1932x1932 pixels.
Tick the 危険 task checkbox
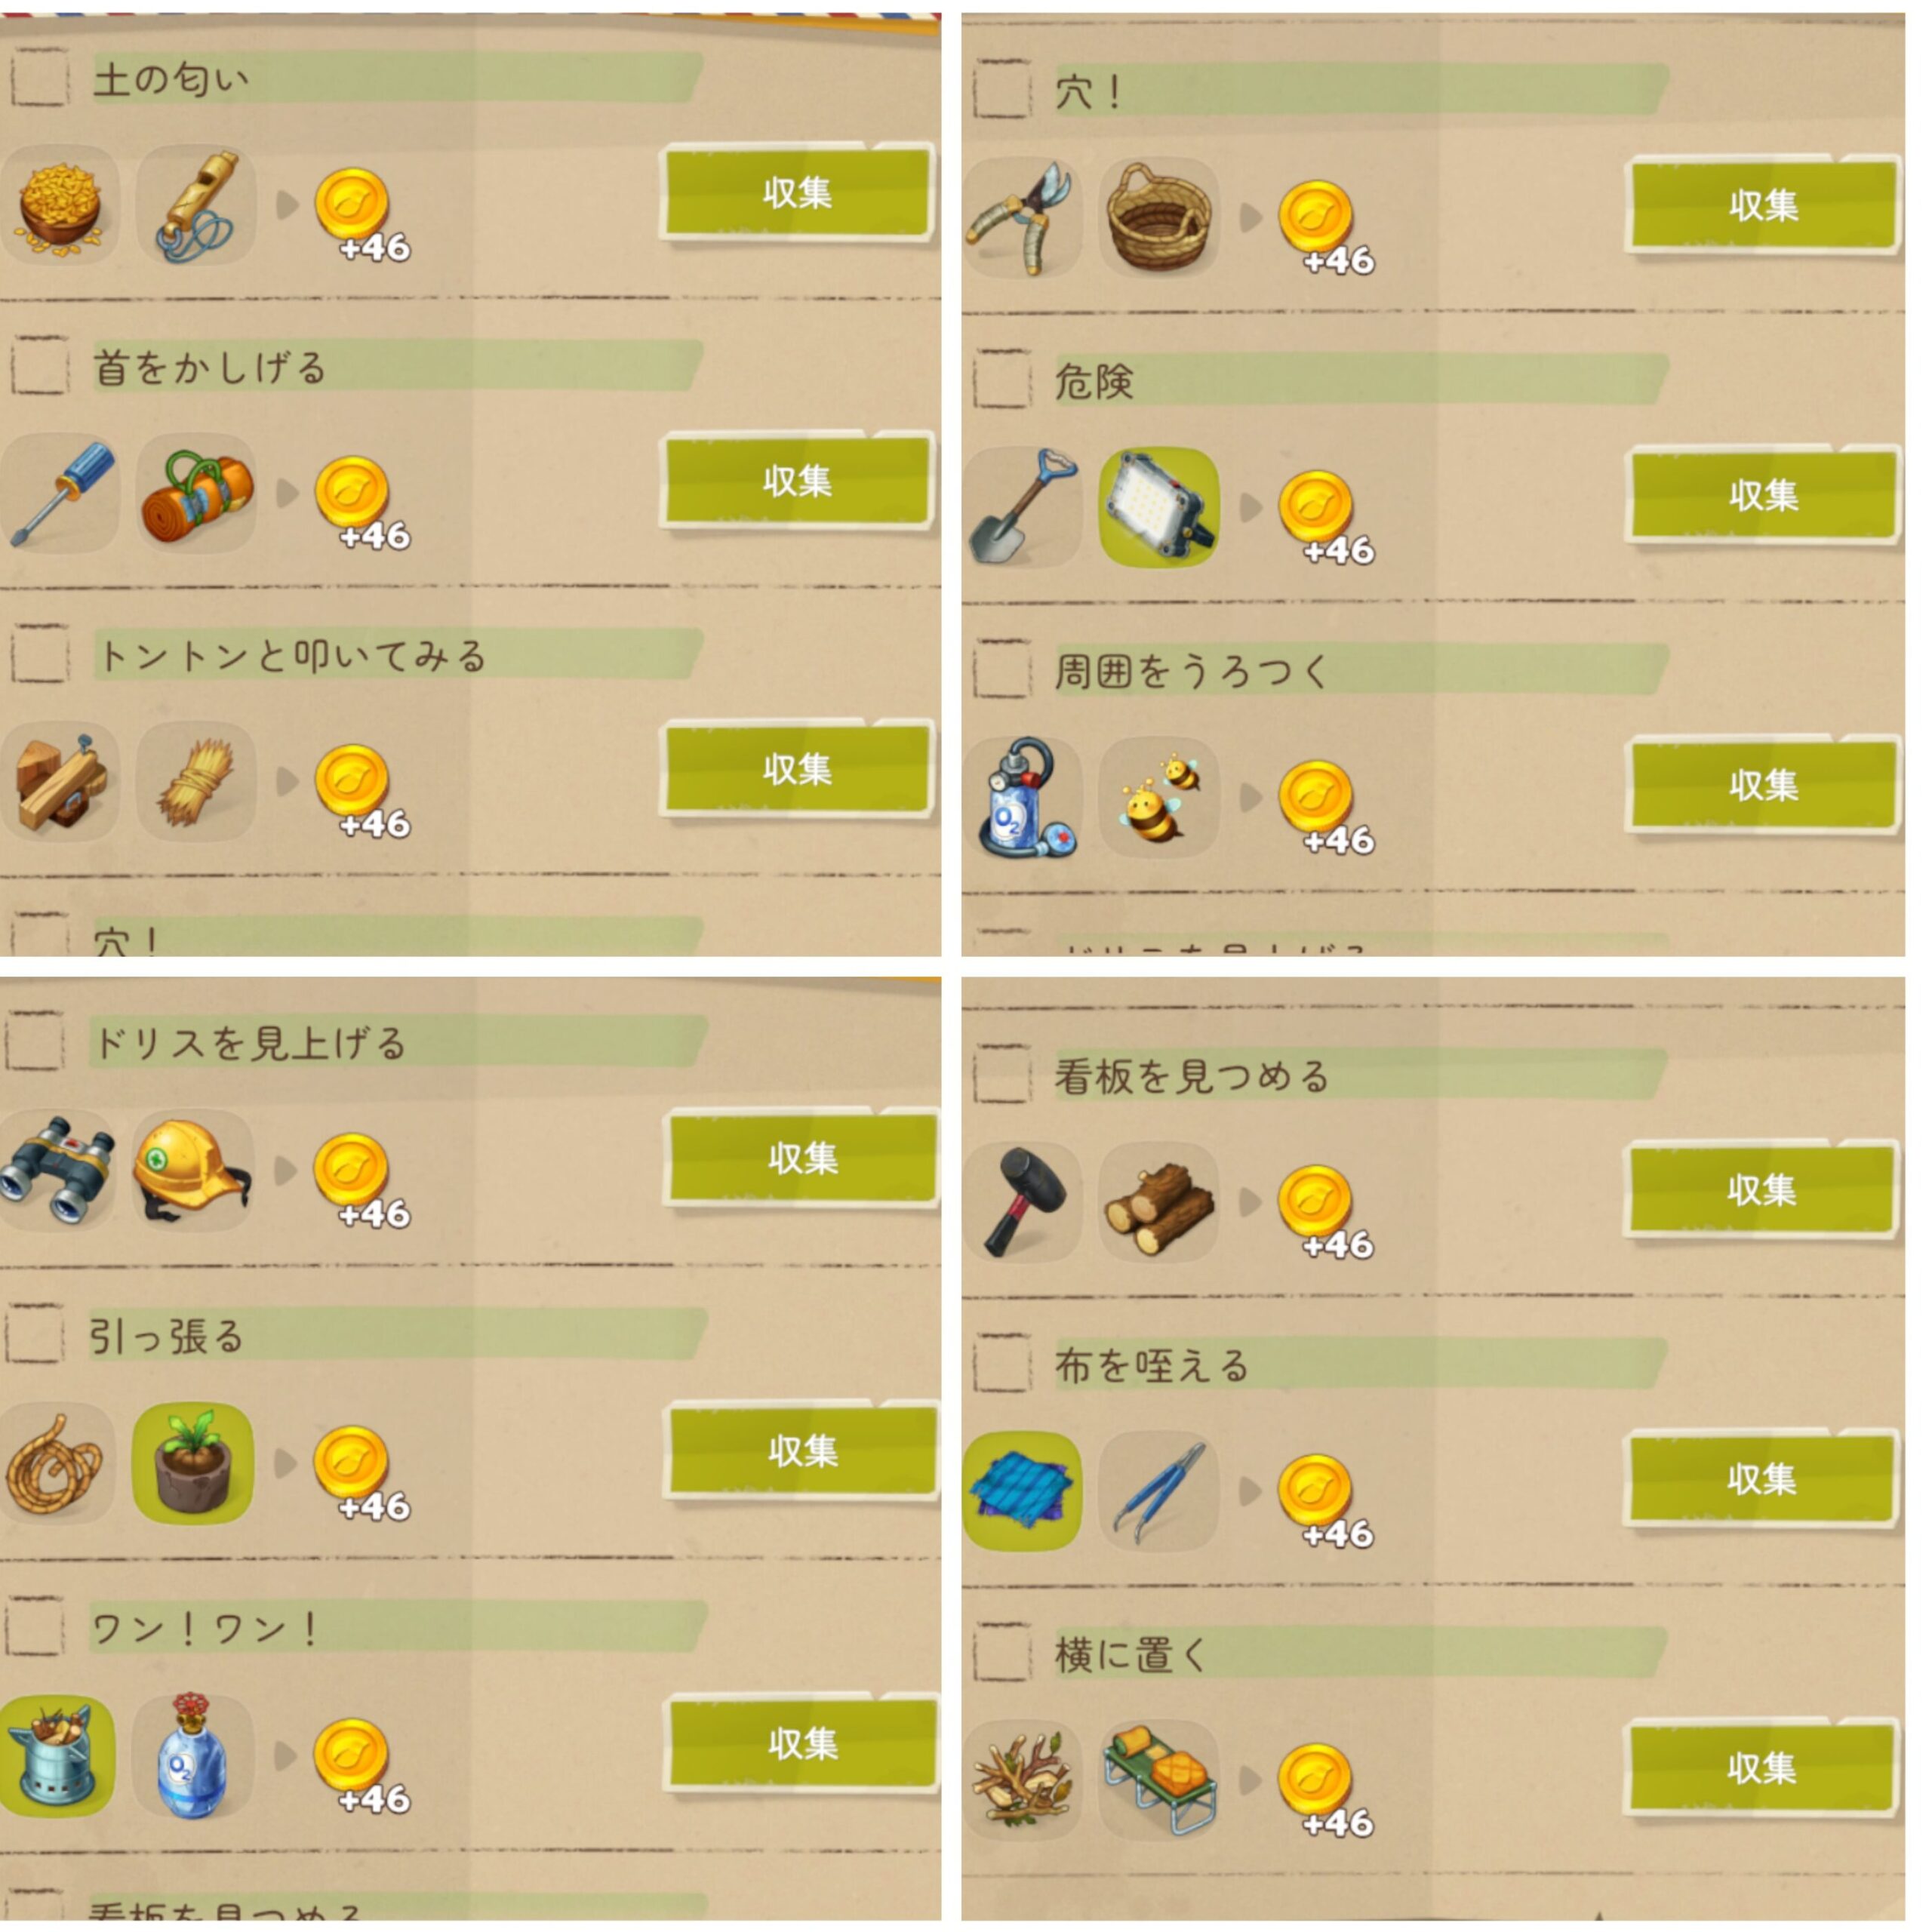pos(1003,379)
